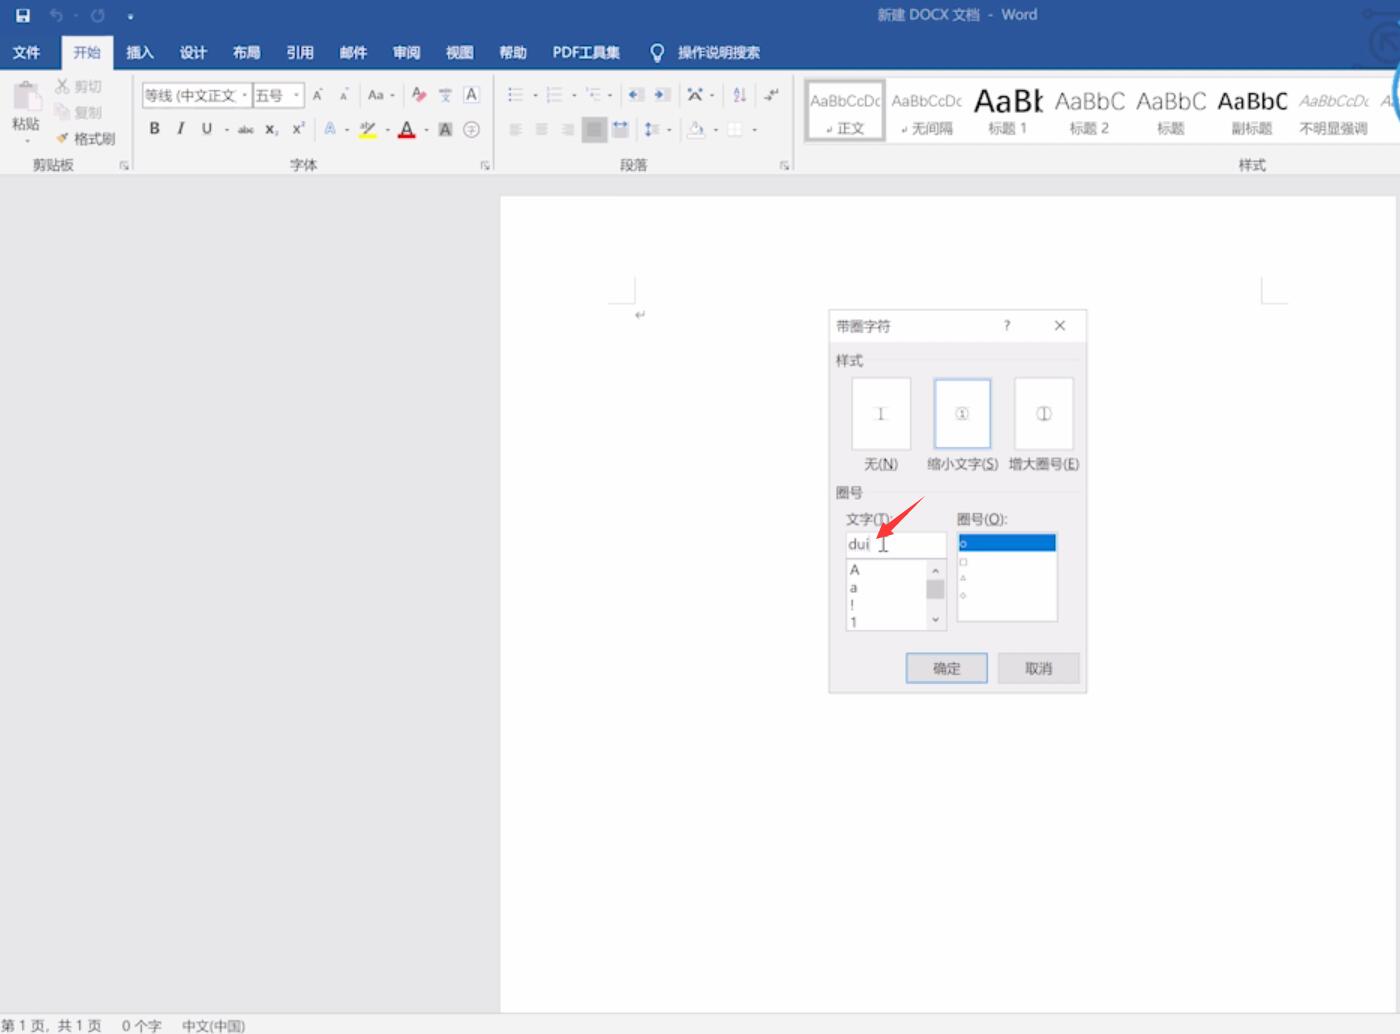The image size is (1400, 1034).
Task: Click the Shading paint bucket icon
Action: point(696,129)
